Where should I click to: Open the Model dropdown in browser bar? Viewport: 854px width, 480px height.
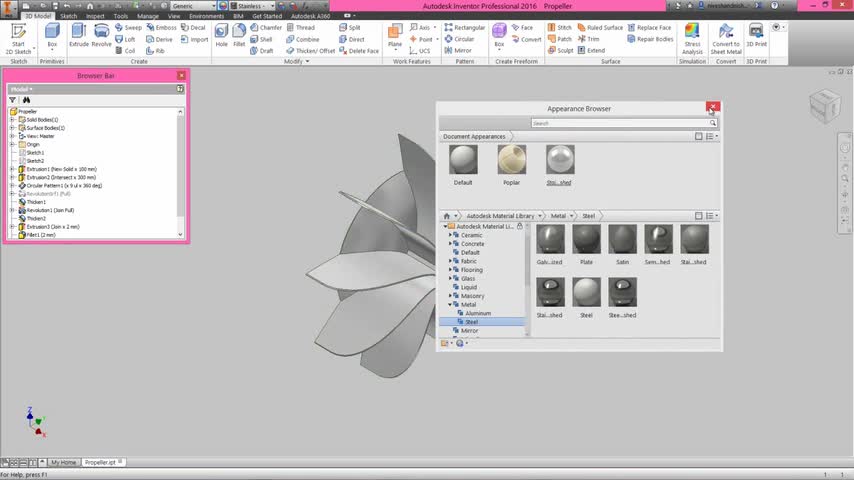pyautogui.click(x=22, y=89)
